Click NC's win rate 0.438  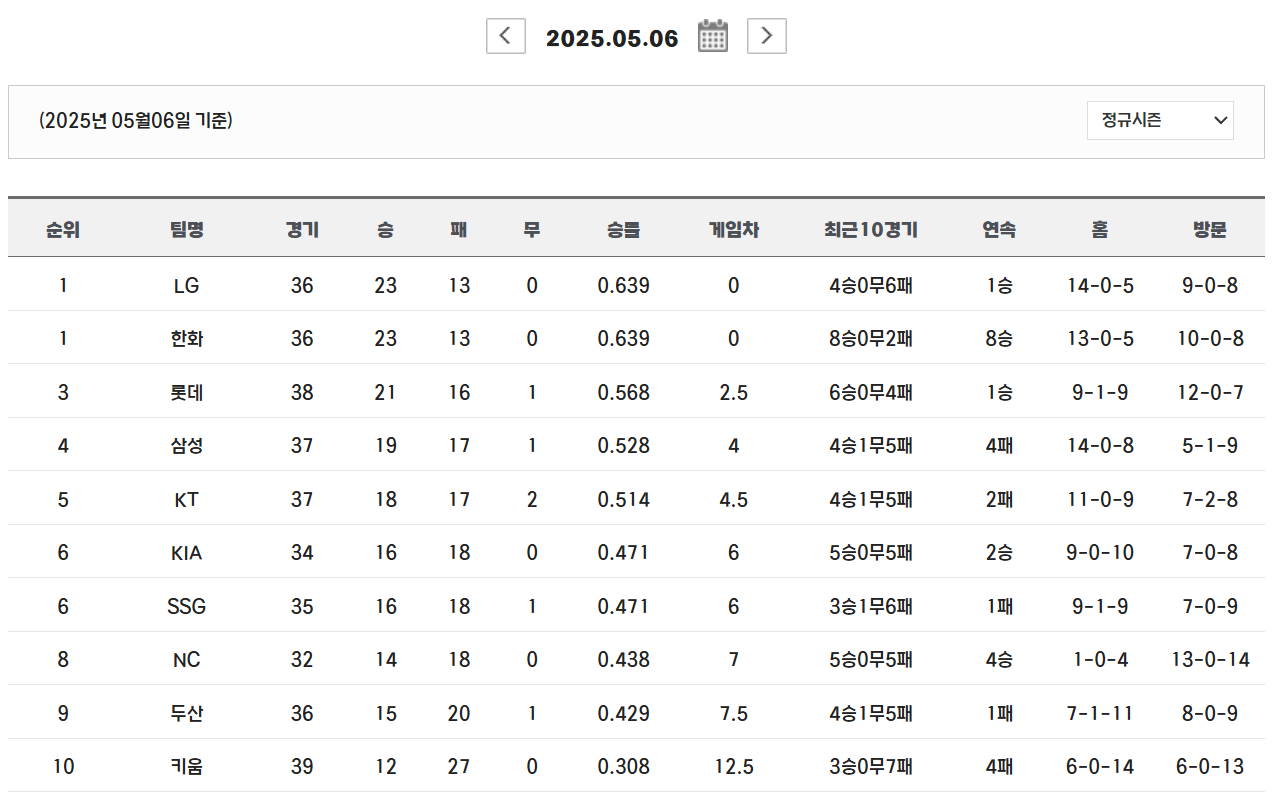(623, 660)
